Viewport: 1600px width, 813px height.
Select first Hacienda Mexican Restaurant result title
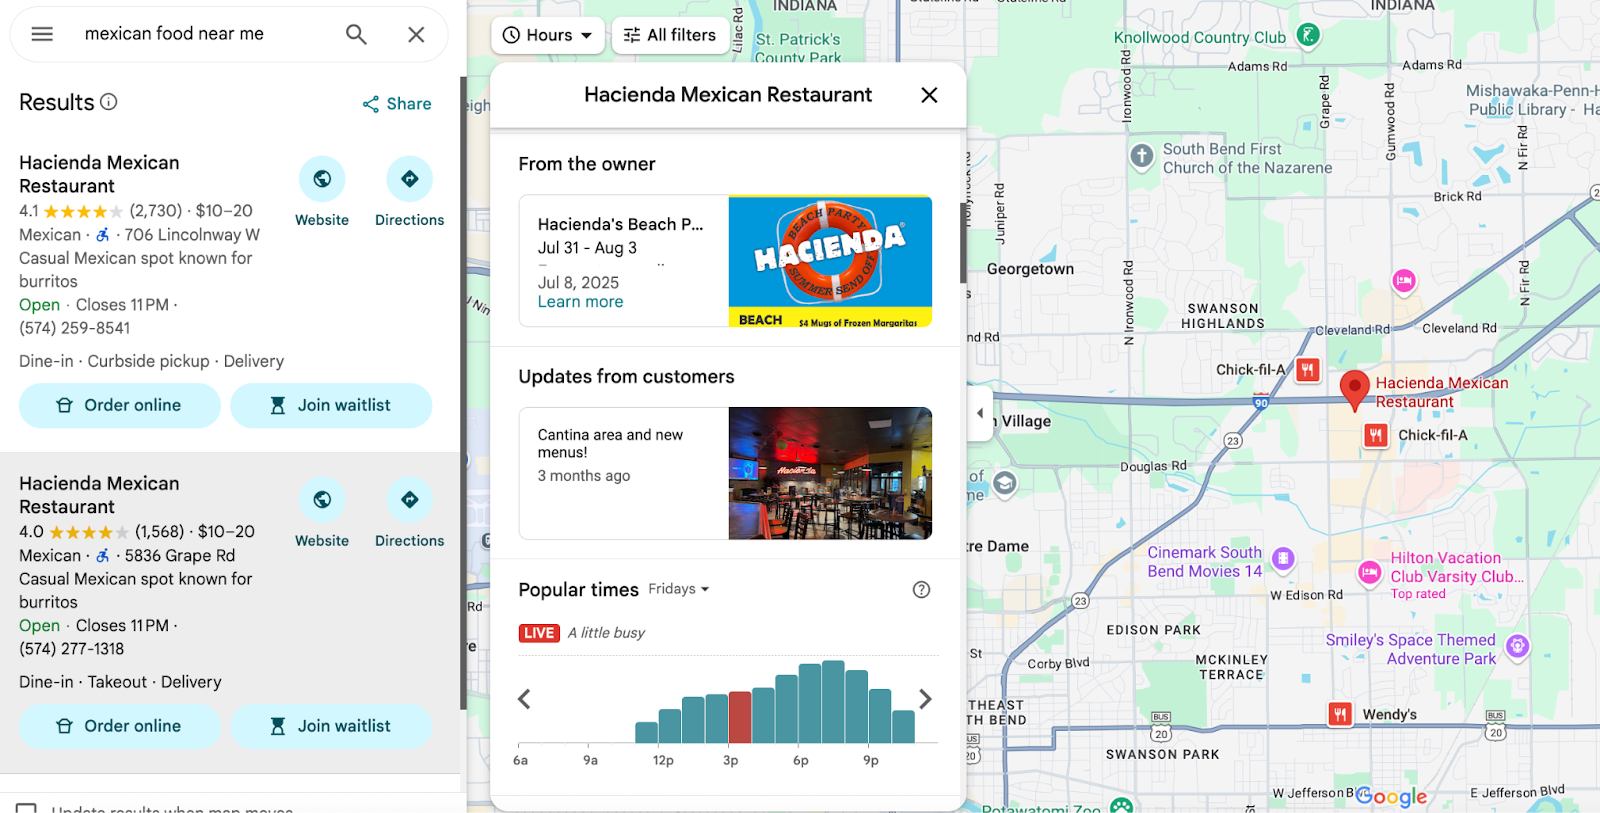click(99, 174)
